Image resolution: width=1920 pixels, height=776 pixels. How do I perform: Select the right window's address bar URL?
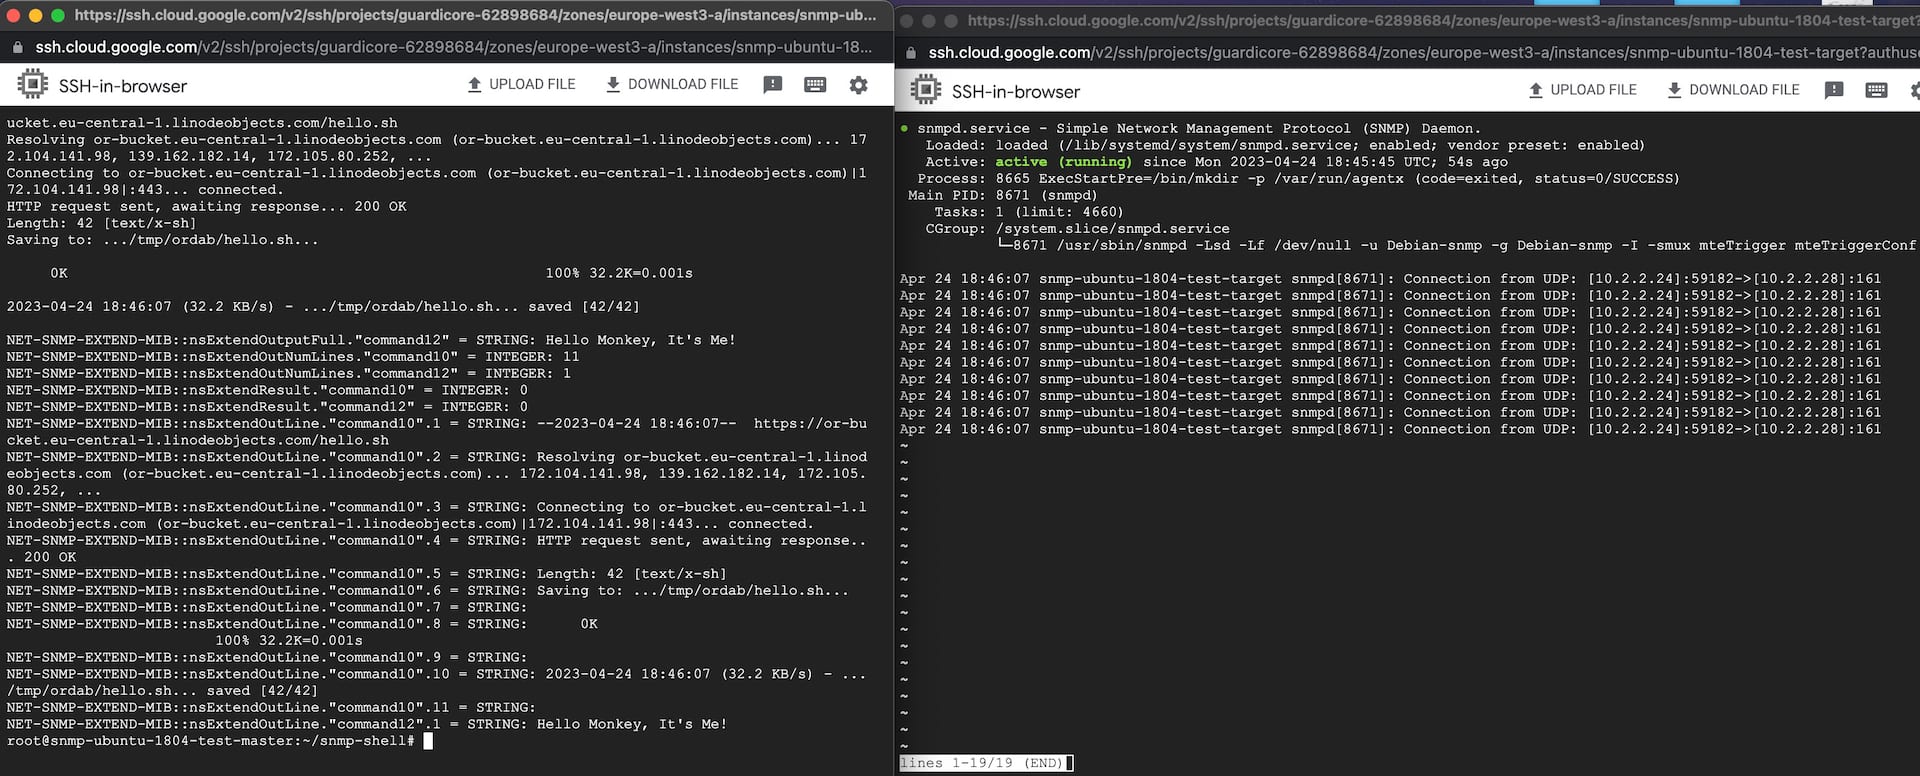click(1420, 53)
